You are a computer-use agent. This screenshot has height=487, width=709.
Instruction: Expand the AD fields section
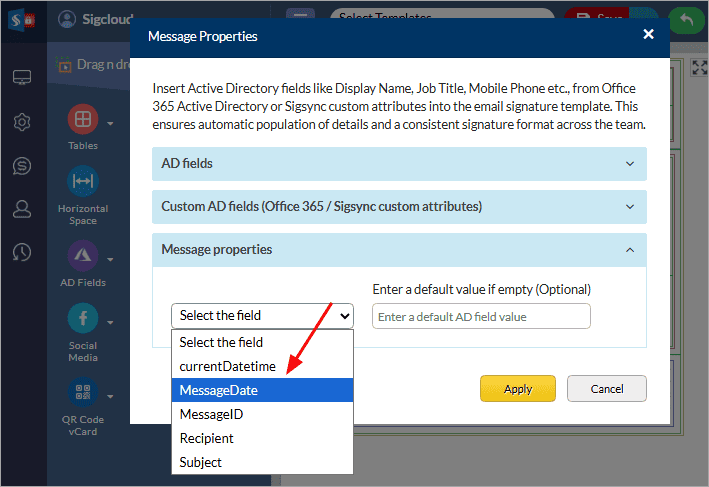pyautogui.click(x=398, y=163)
